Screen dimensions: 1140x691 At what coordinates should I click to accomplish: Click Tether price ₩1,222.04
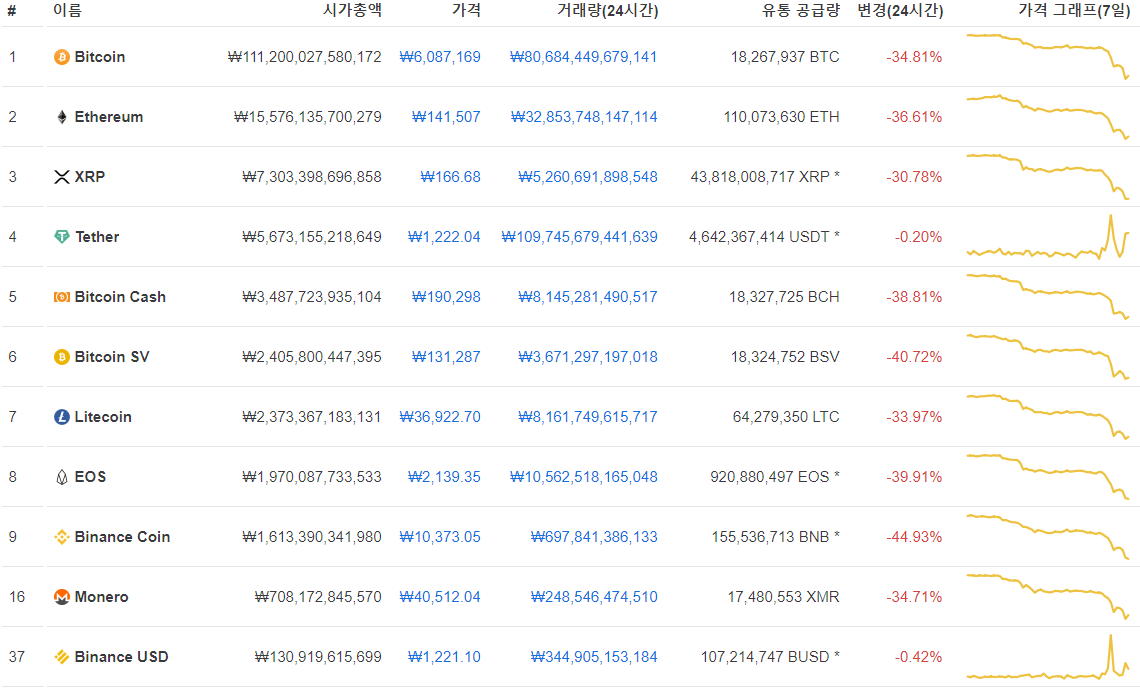pyautogui.click(x=443, y=237)
